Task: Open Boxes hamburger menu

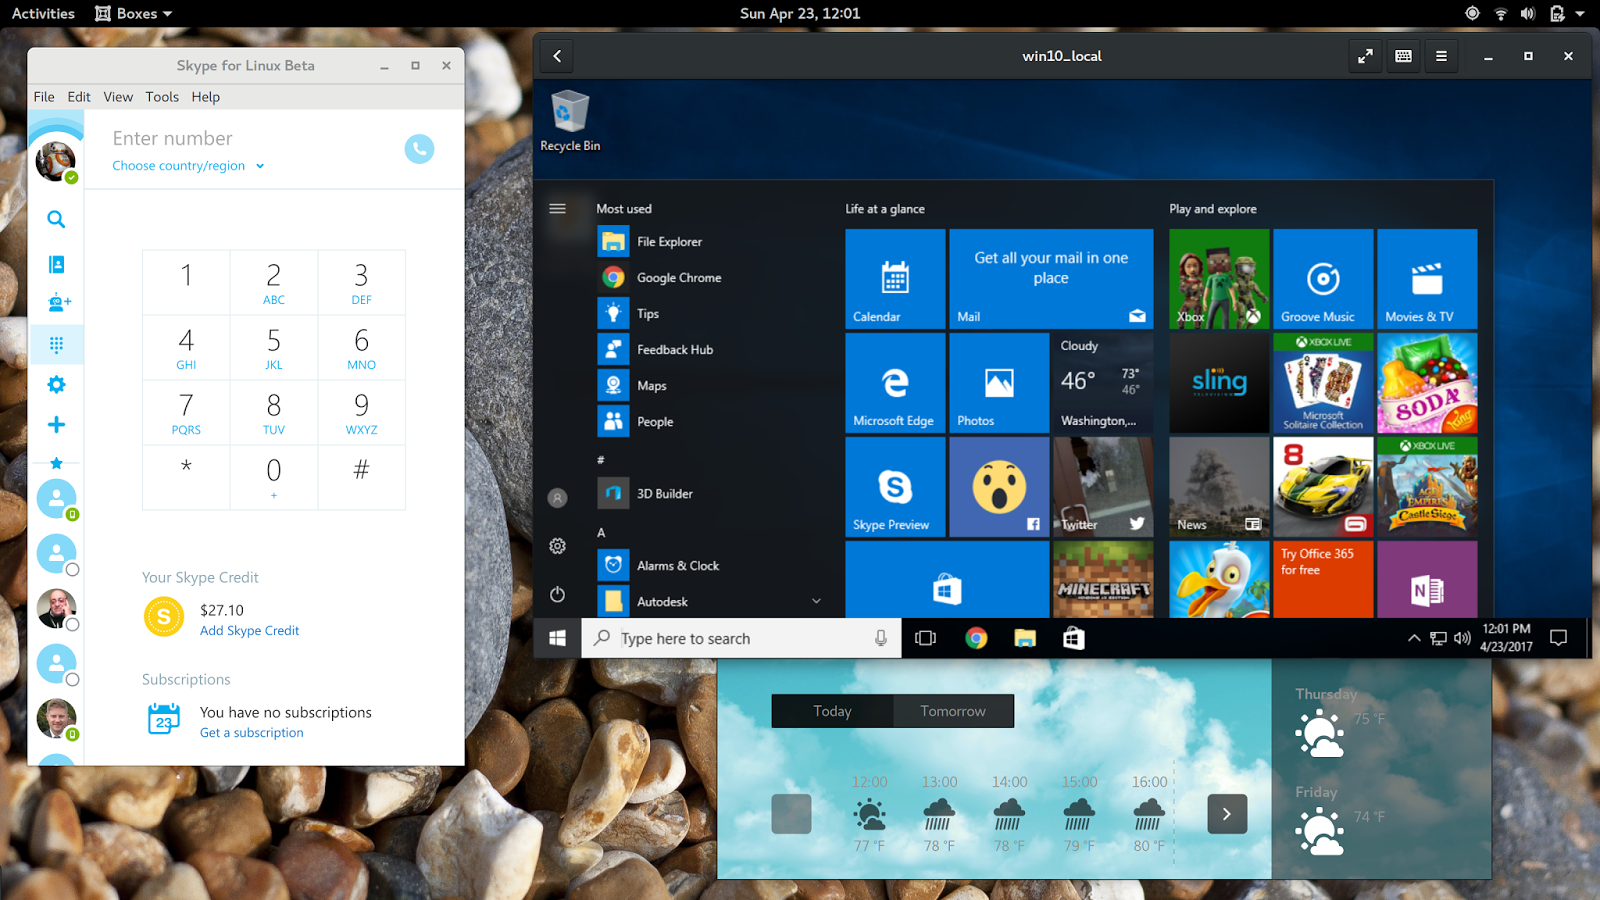Action: [1441, 56]
